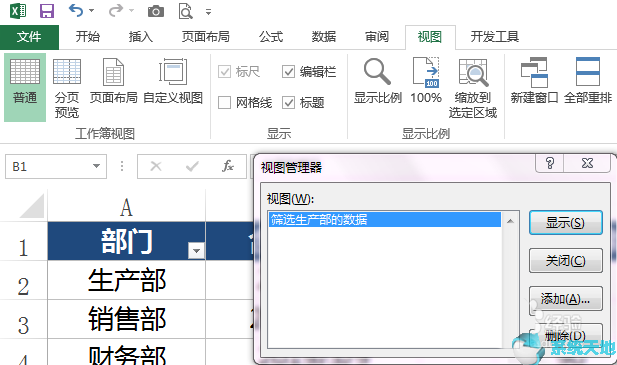Click 全部重排 to arrange windows
This screenshot has height=365, width=617.
pos(588,81)
